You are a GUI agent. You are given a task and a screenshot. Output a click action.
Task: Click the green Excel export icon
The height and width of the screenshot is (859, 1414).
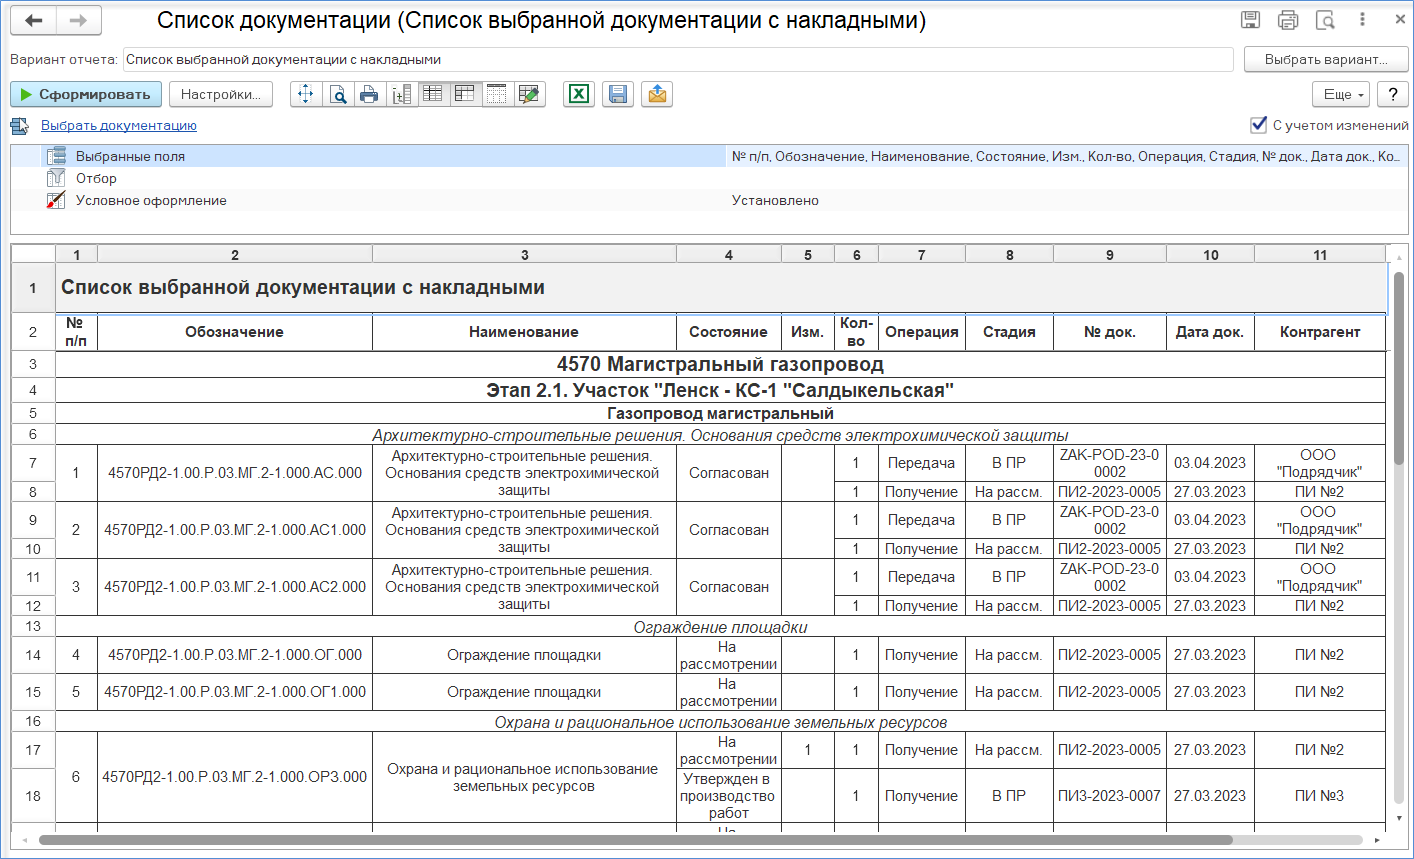tap(578, 94)
